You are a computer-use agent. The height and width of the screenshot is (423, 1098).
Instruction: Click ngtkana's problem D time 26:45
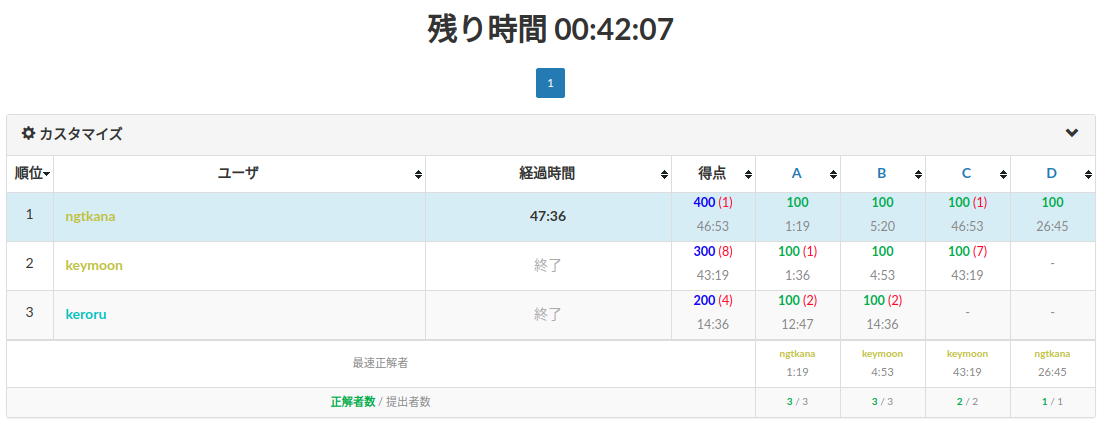pyautogui.click(x=1052, y=226)
